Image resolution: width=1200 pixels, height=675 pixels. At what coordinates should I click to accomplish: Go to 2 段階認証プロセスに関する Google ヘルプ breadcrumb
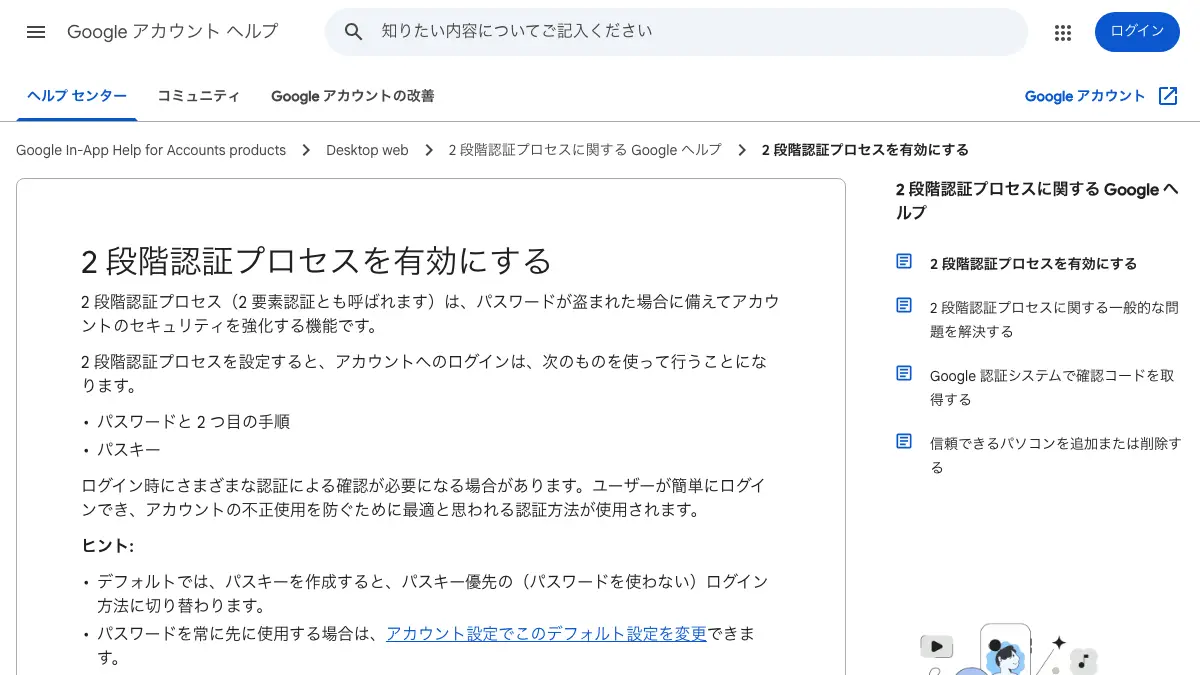click(585, 150)
